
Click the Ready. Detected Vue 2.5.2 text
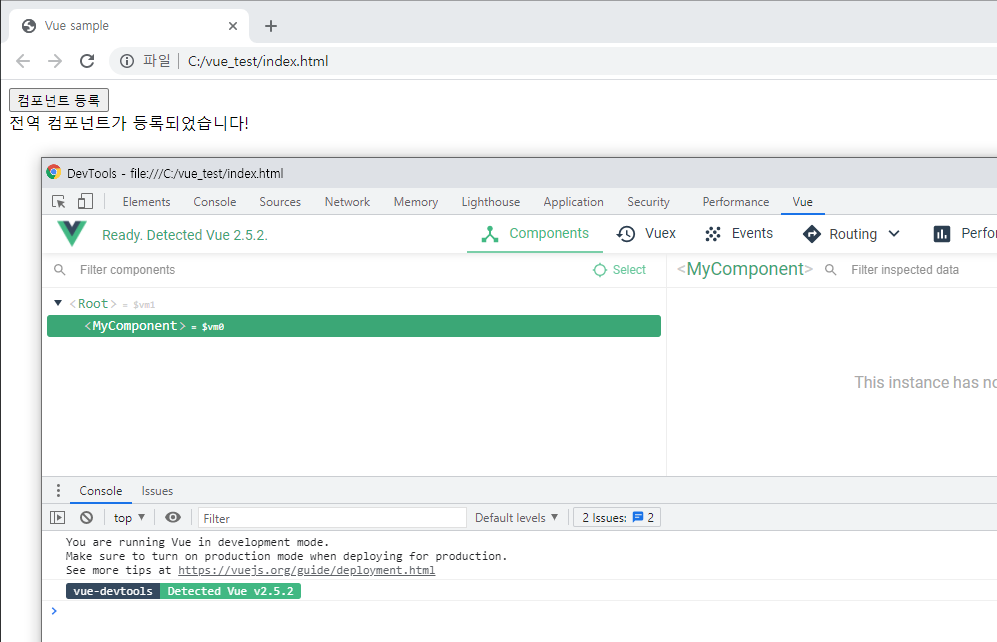click(184, 235)
